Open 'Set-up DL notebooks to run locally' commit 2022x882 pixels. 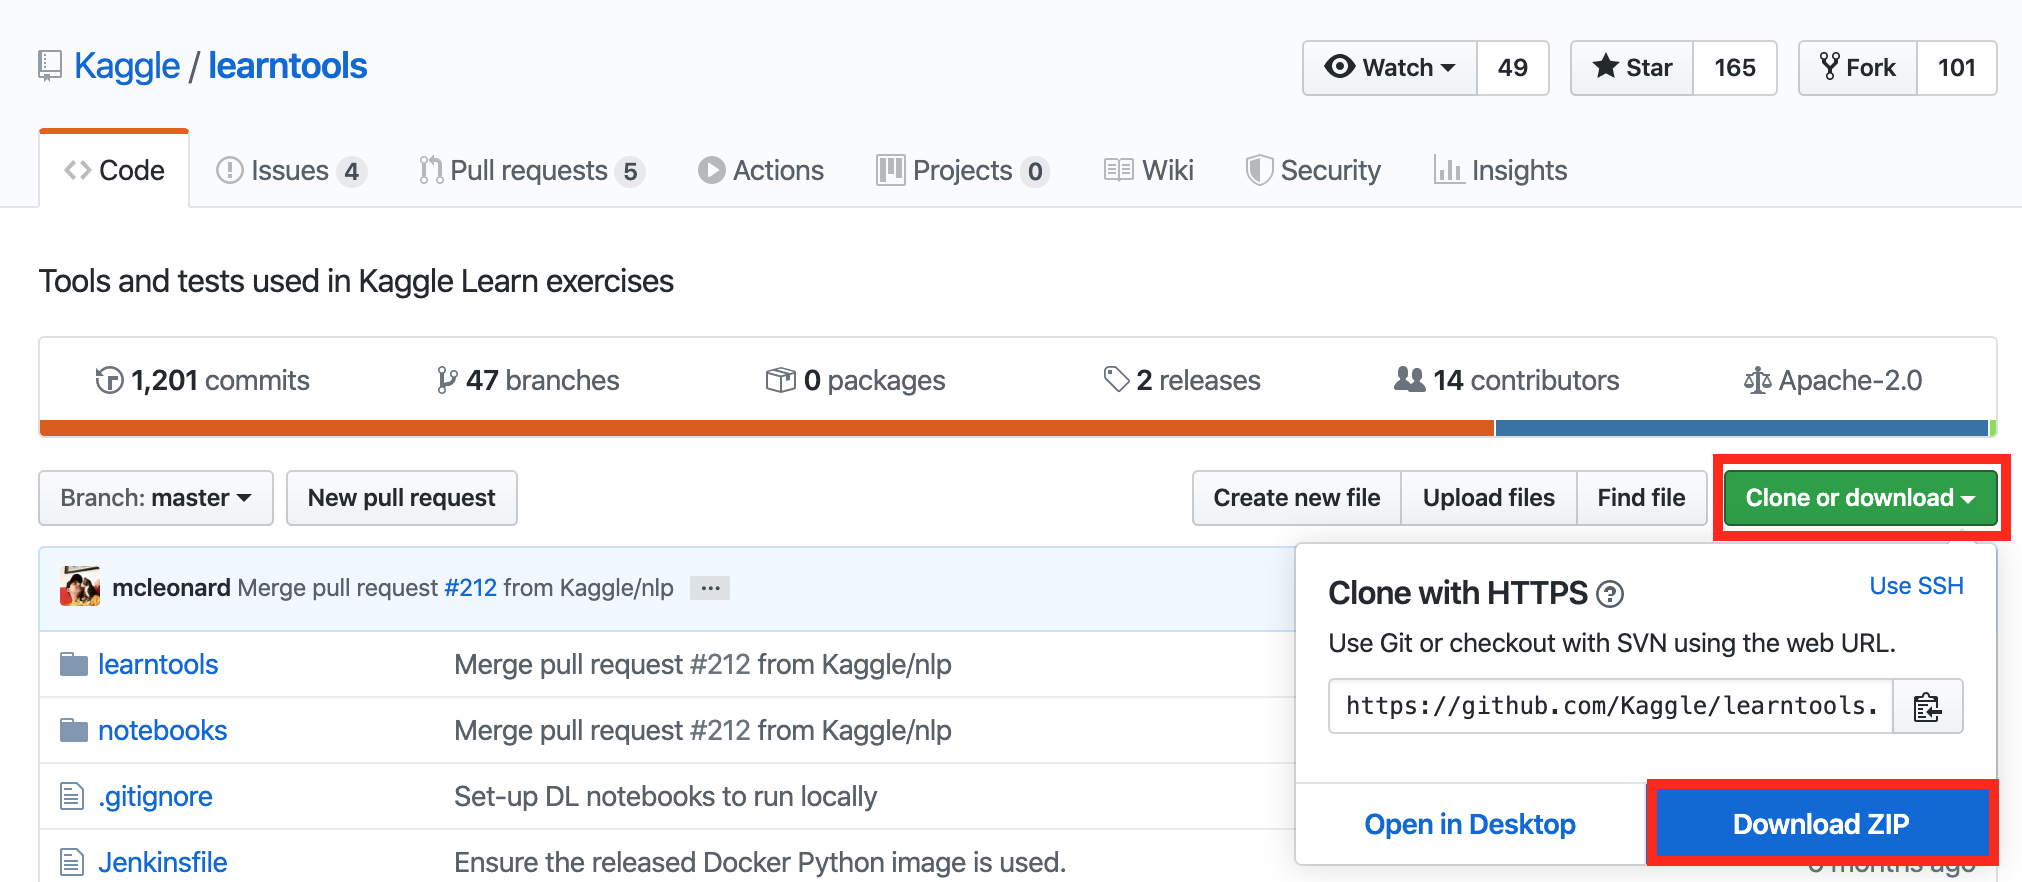click(666, 796)
